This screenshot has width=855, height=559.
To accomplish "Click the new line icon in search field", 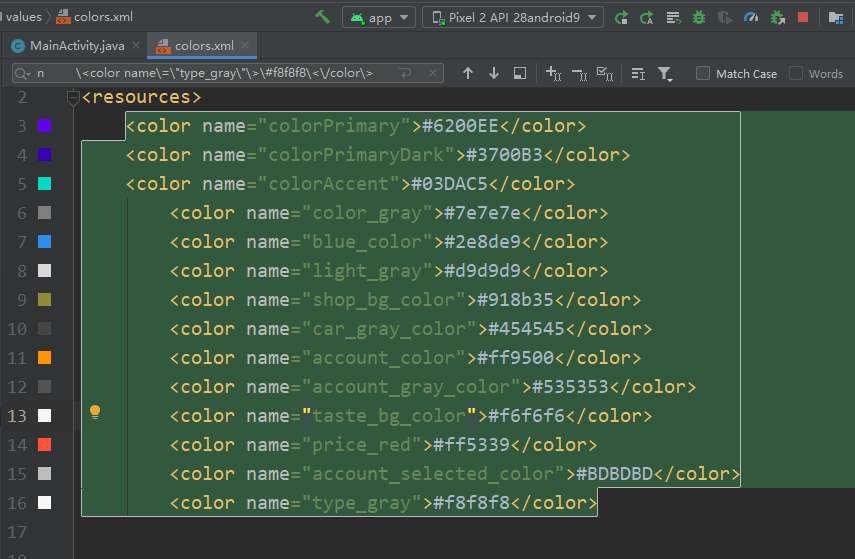I will click(405, 73).
